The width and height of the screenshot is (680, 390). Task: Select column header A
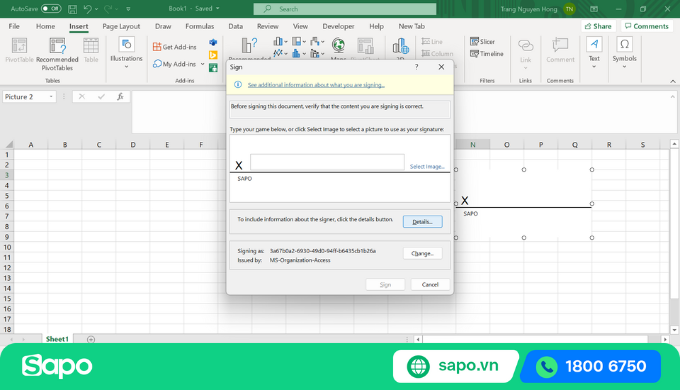[31, 144]
